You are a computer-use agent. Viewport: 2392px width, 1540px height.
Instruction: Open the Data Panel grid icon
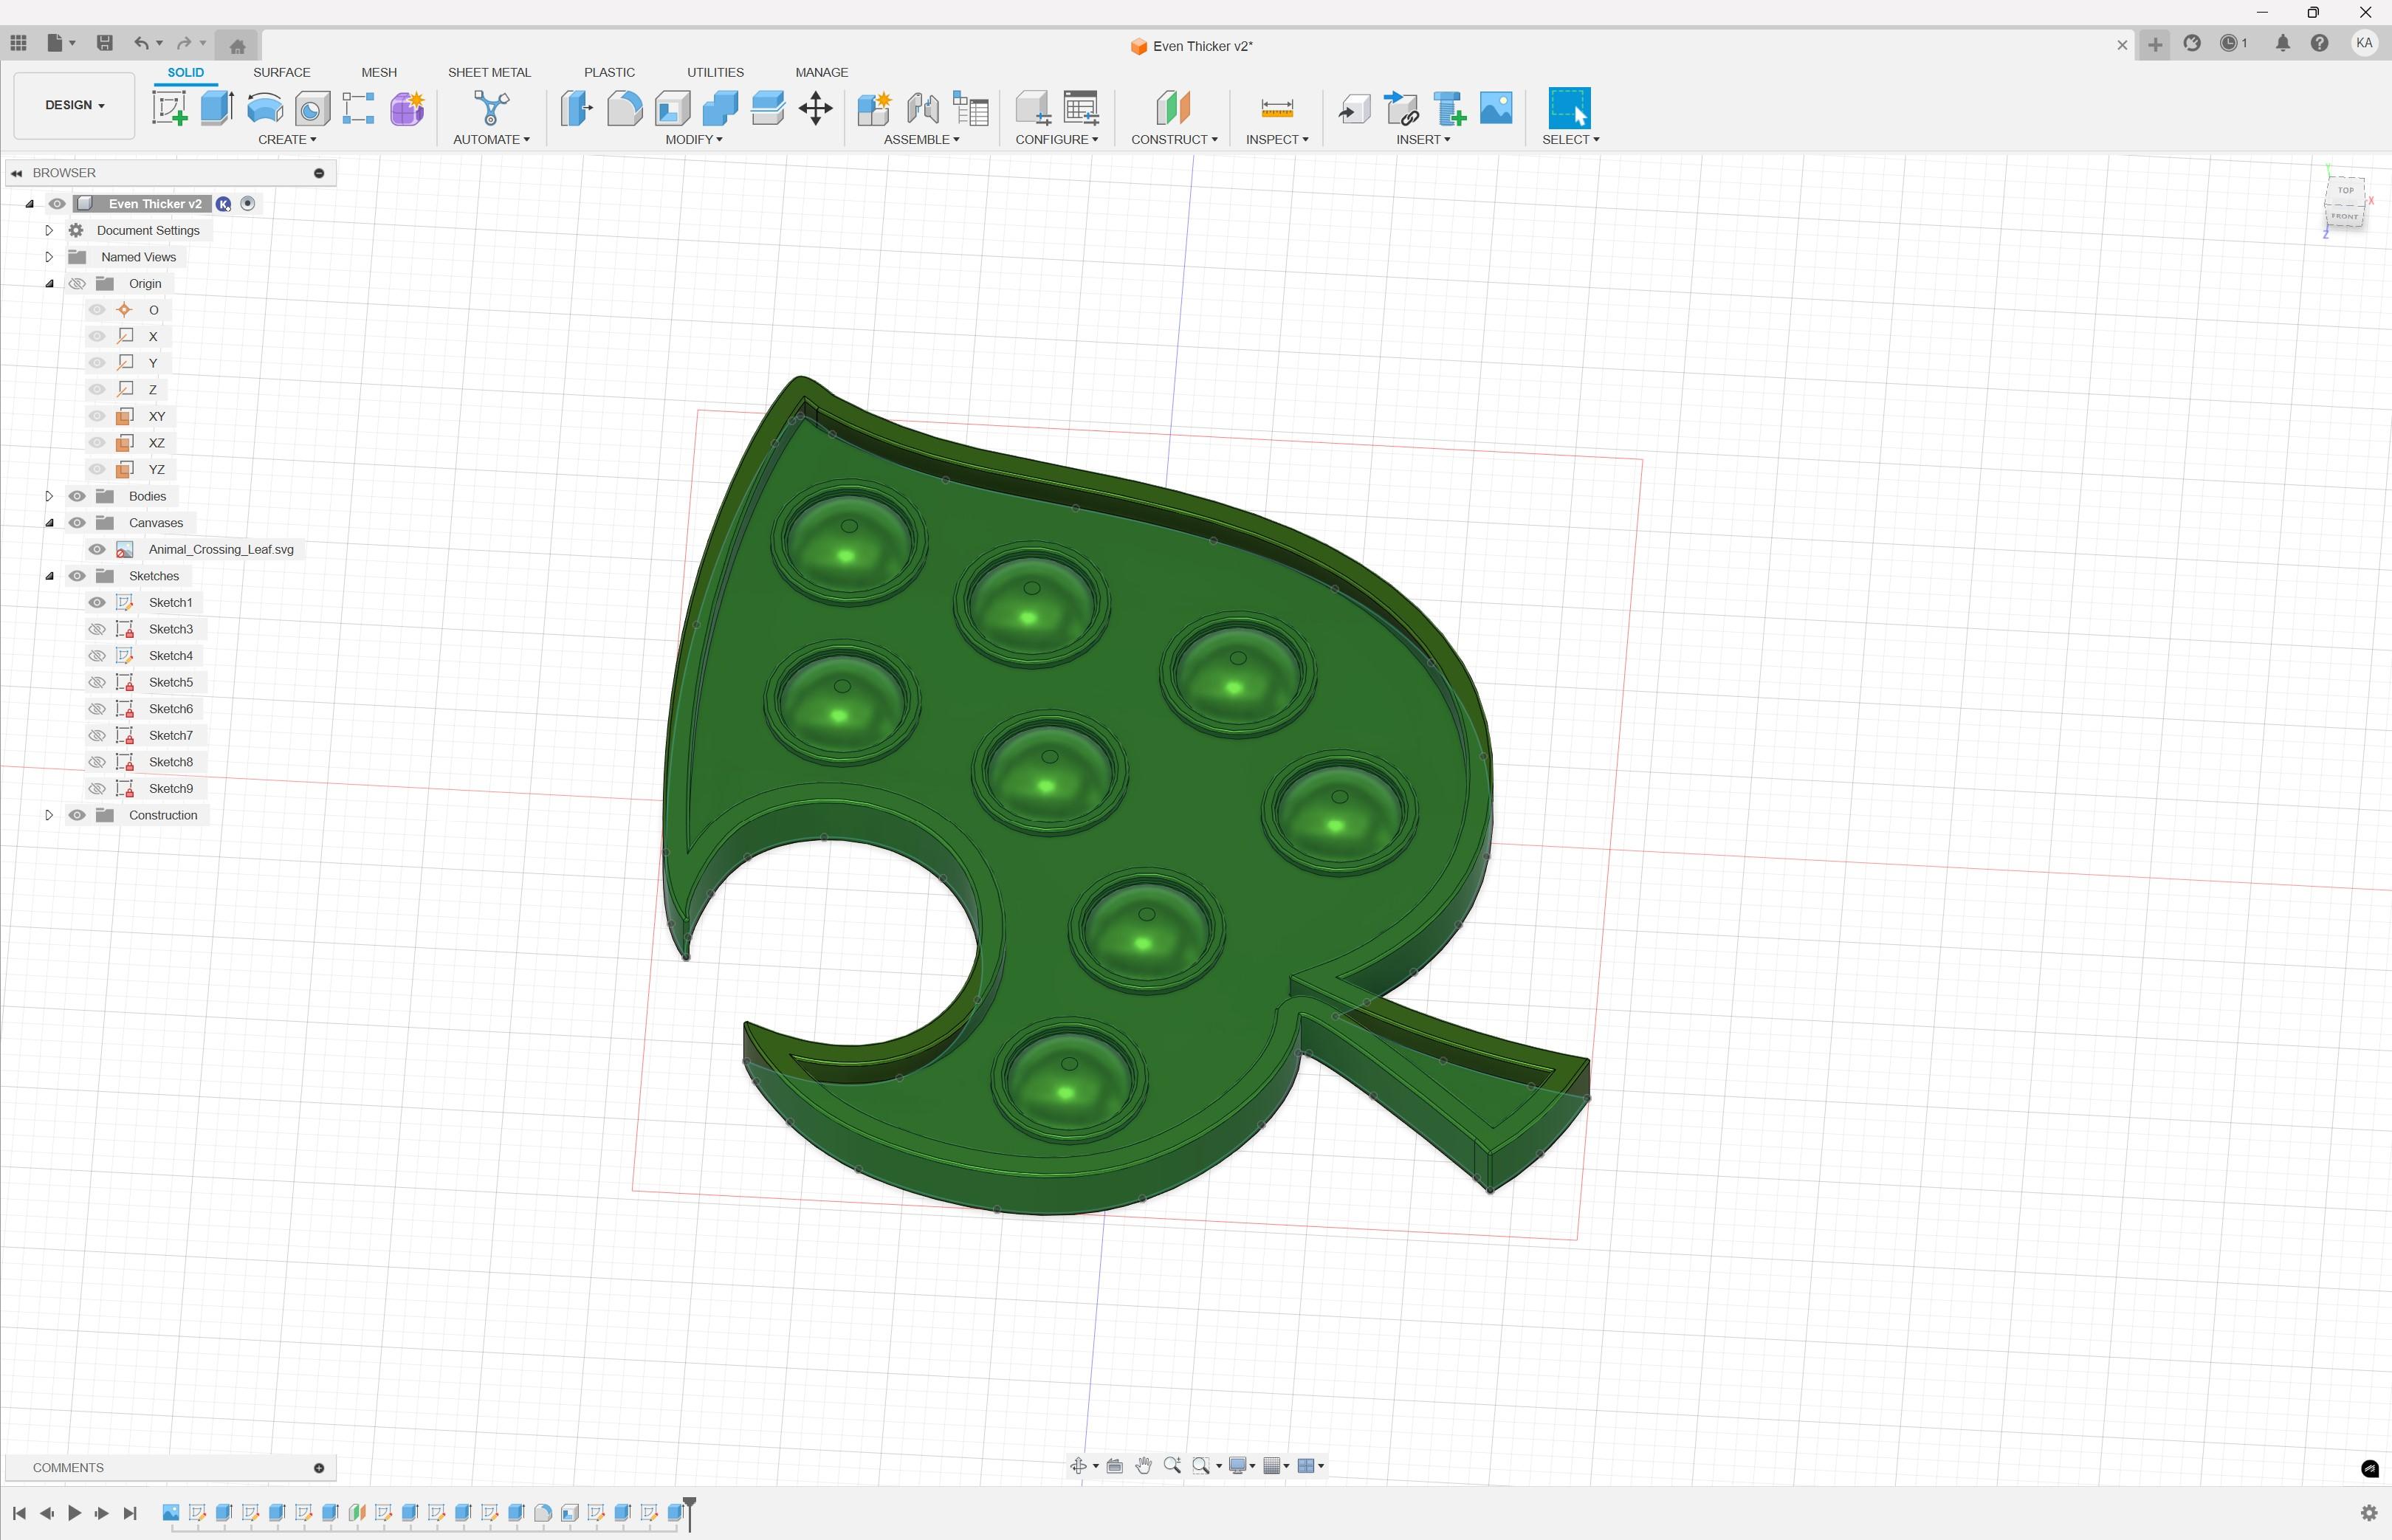[x=18, y=43]
